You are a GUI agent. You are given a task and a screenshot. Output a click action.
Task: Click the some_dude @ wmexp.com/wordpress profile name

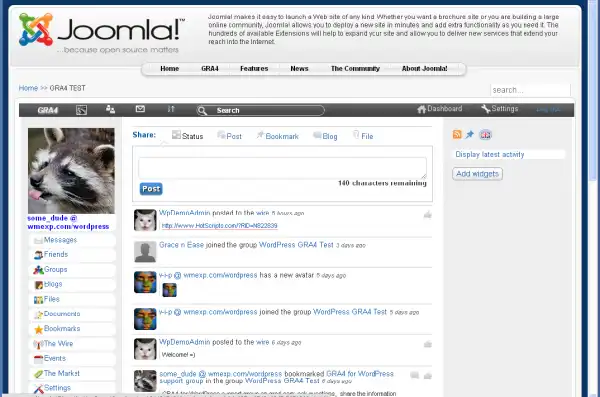click(x=68, y=222)
